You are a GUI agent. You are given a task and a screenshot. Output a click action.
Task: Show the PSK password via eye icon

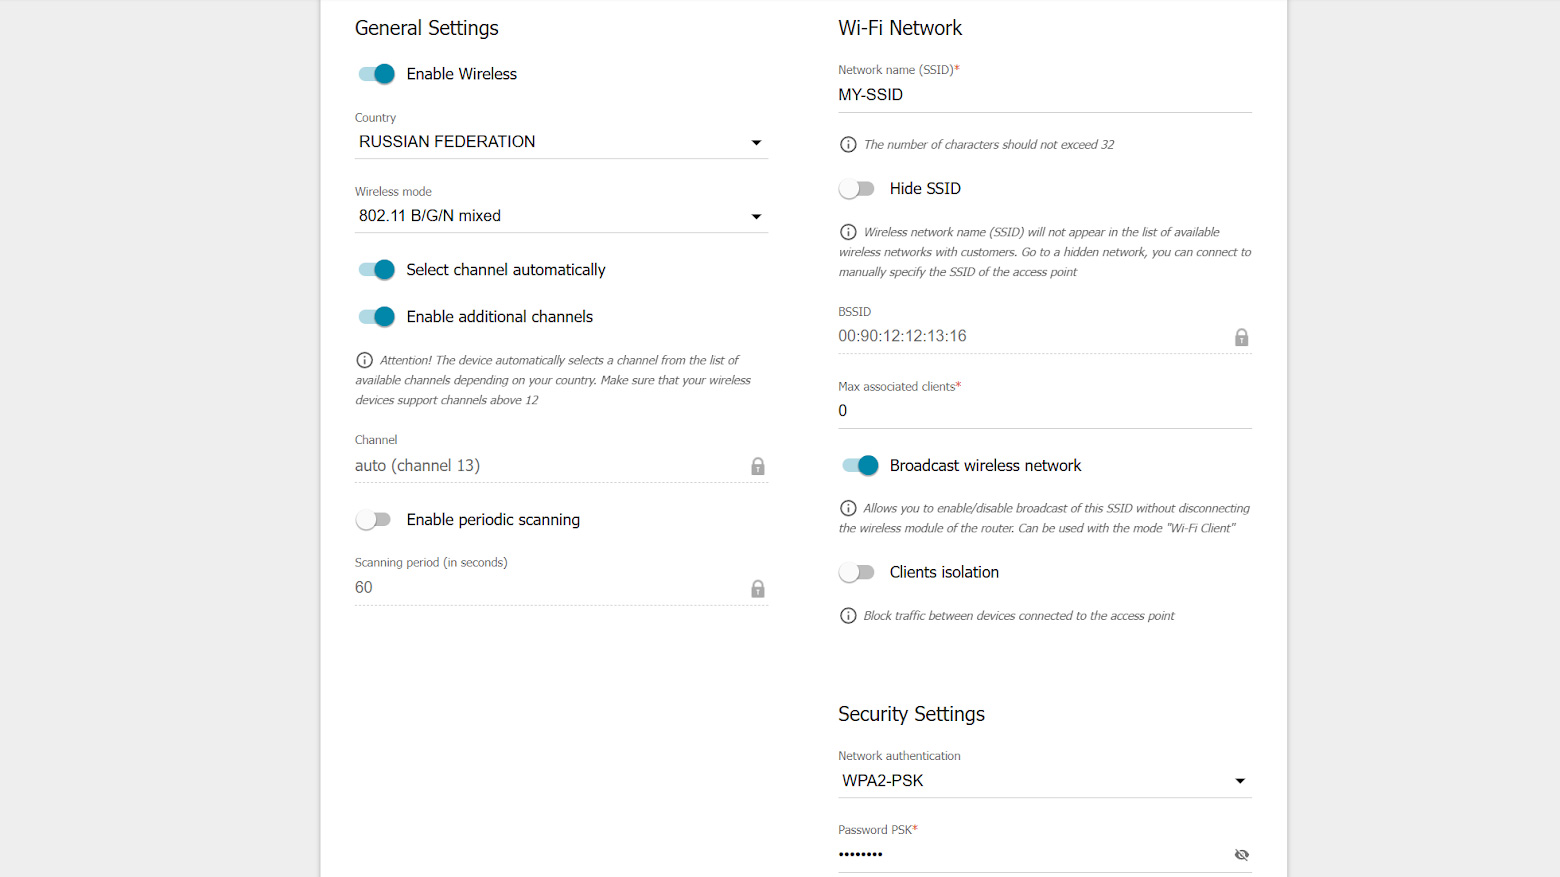pyautogui.click(x=1241, y=855)
